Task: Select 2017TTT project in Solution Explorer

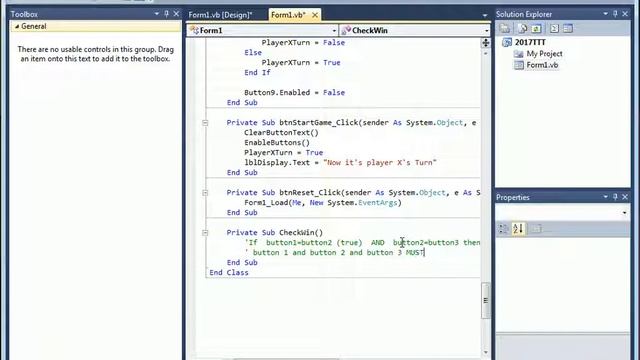Action: pos(530,42)
